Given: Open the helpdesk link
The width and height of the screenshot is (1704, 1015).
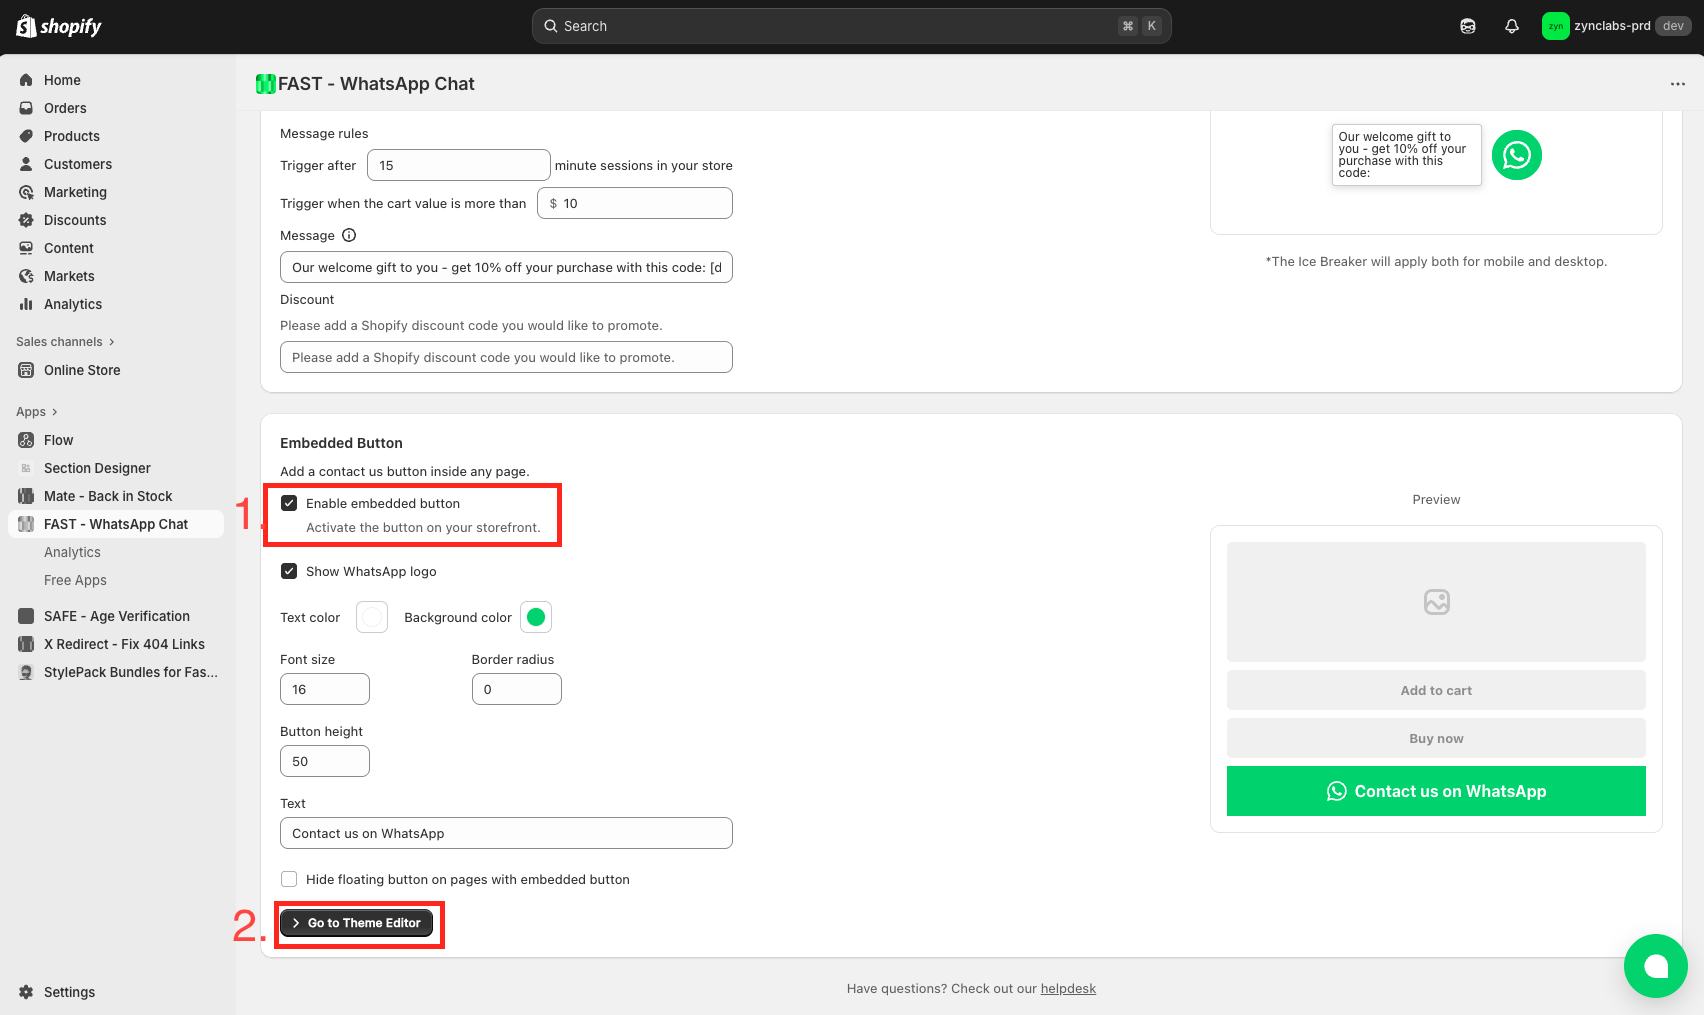Looking at the screenshot, I should pos(1067,988).
